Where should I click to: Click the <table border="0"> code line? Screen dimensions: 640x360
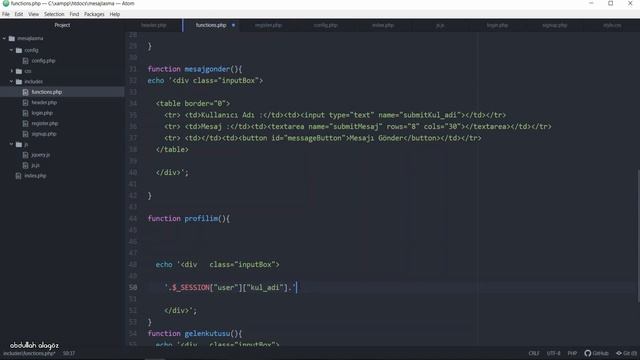coord(193,104)
